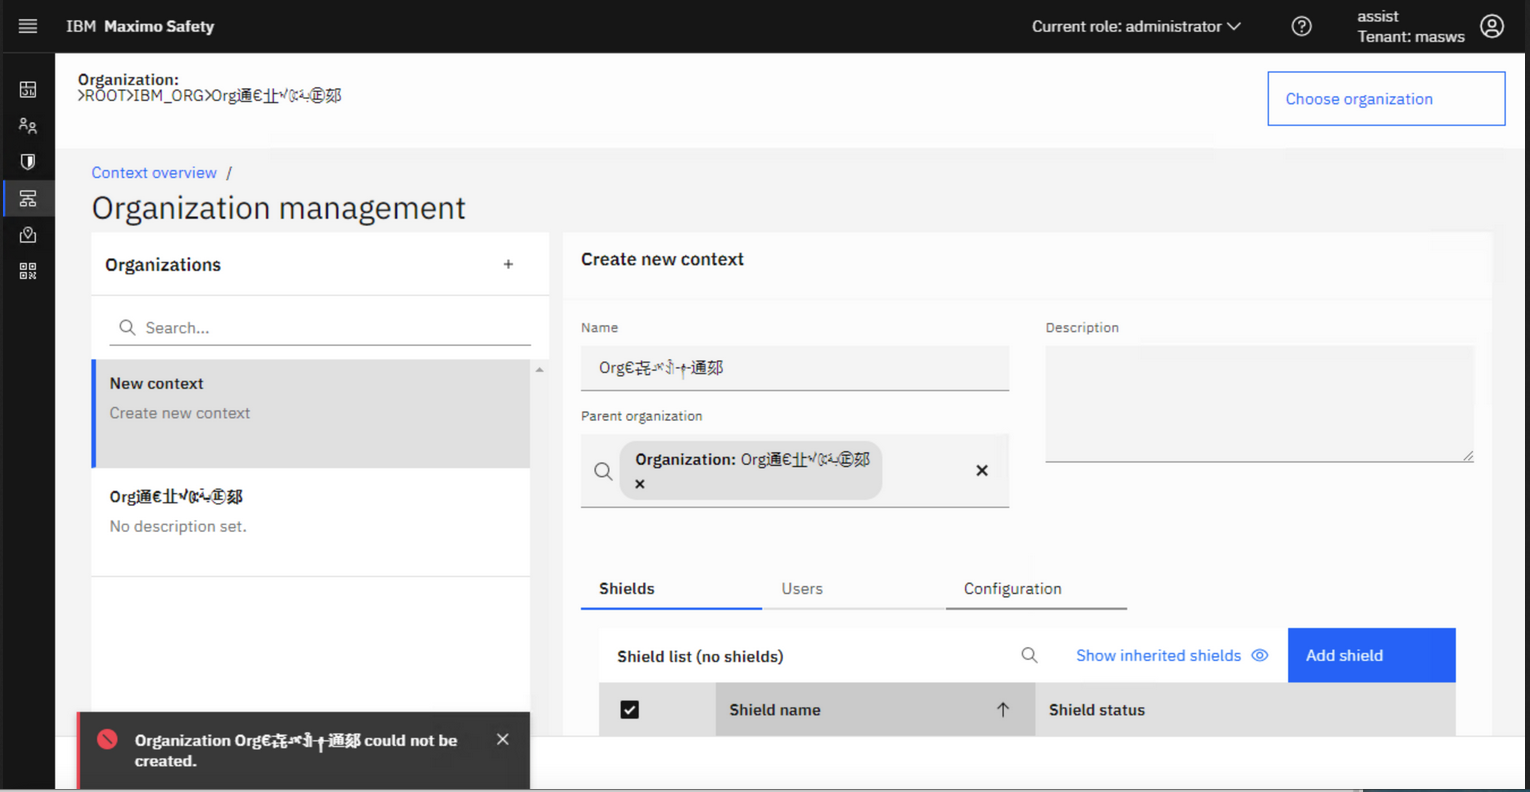Open the help question mark icon

pyautogui.click(x=1301, y=26)
